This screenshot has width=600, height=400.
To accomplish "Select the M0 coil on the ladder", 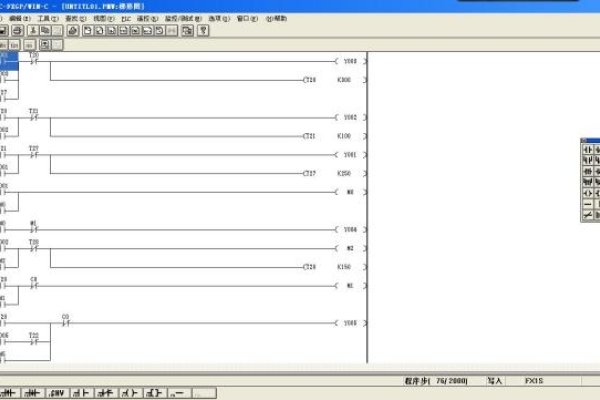I will click(350, 192).
